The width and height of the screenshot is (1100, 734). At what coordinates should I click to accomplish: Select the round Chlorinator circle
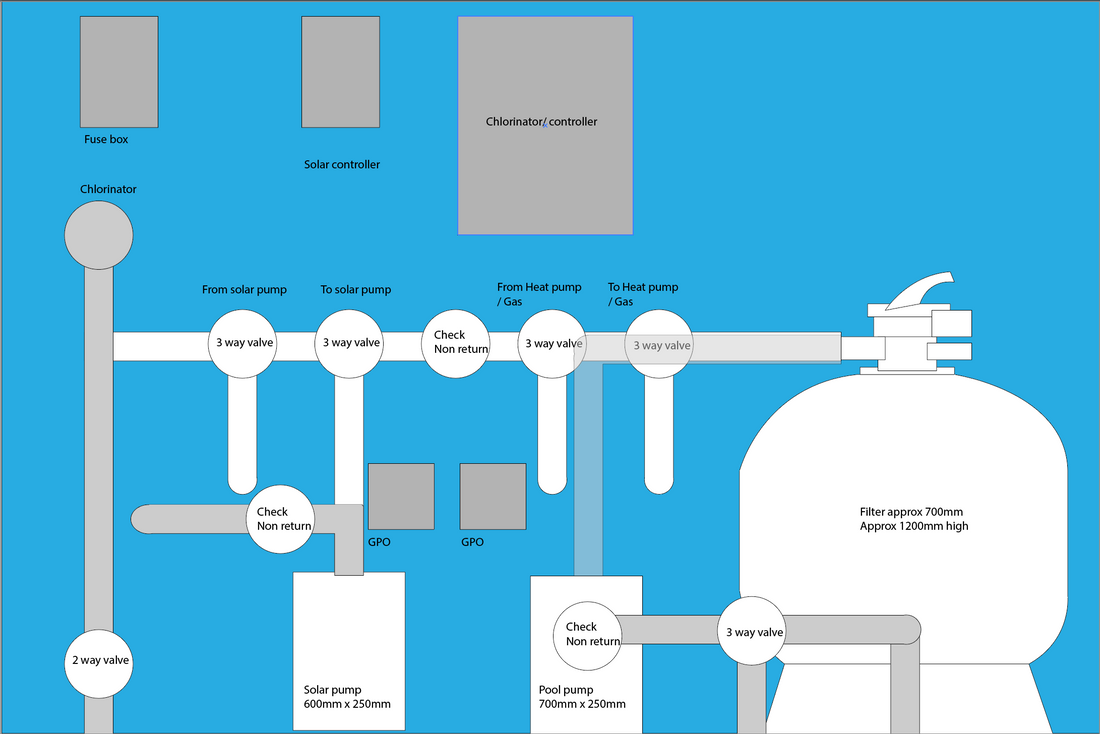[98, 236]
